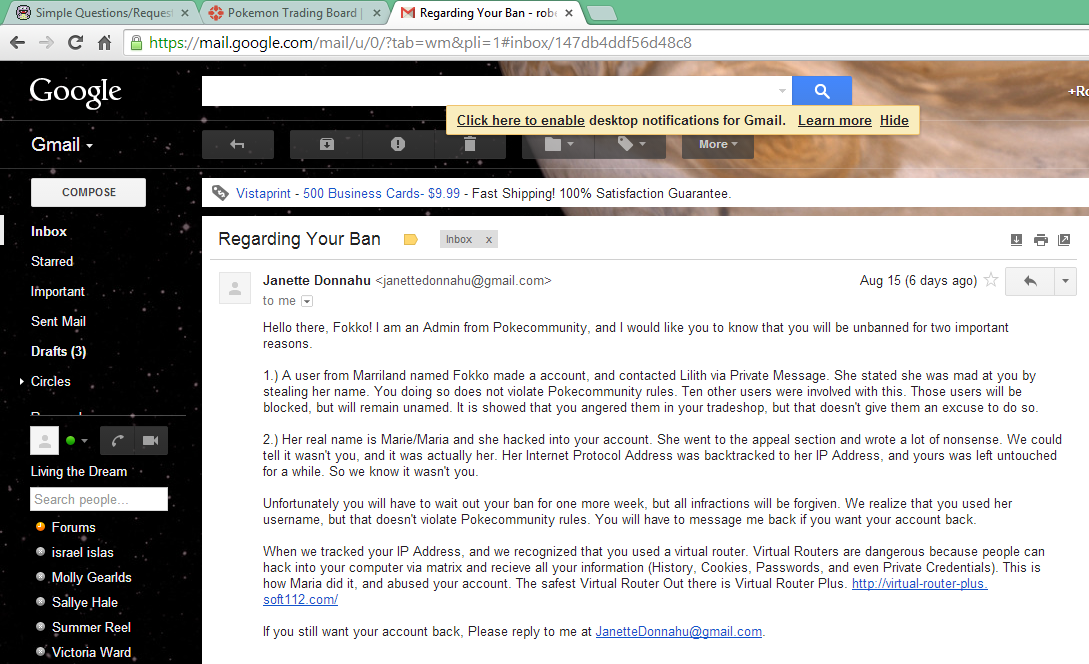The height and width of the screenshot is (664, 1089).
Task: Reply to the email with arrow button
Action: point(1030,281)
